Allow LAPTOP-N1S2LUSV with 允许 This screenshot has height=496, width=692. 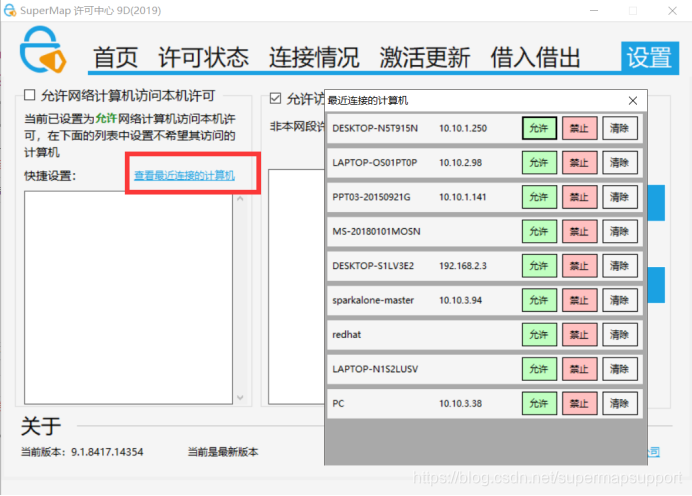pyautogui.click(x=539, y=369)
